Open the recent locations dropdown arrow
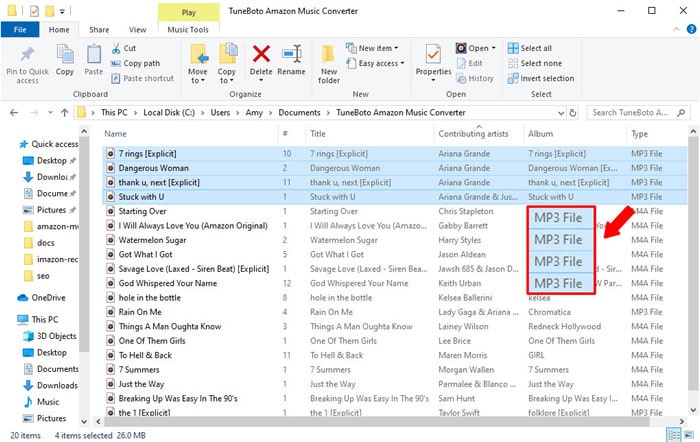700x442 pixels. coord(50,113)
